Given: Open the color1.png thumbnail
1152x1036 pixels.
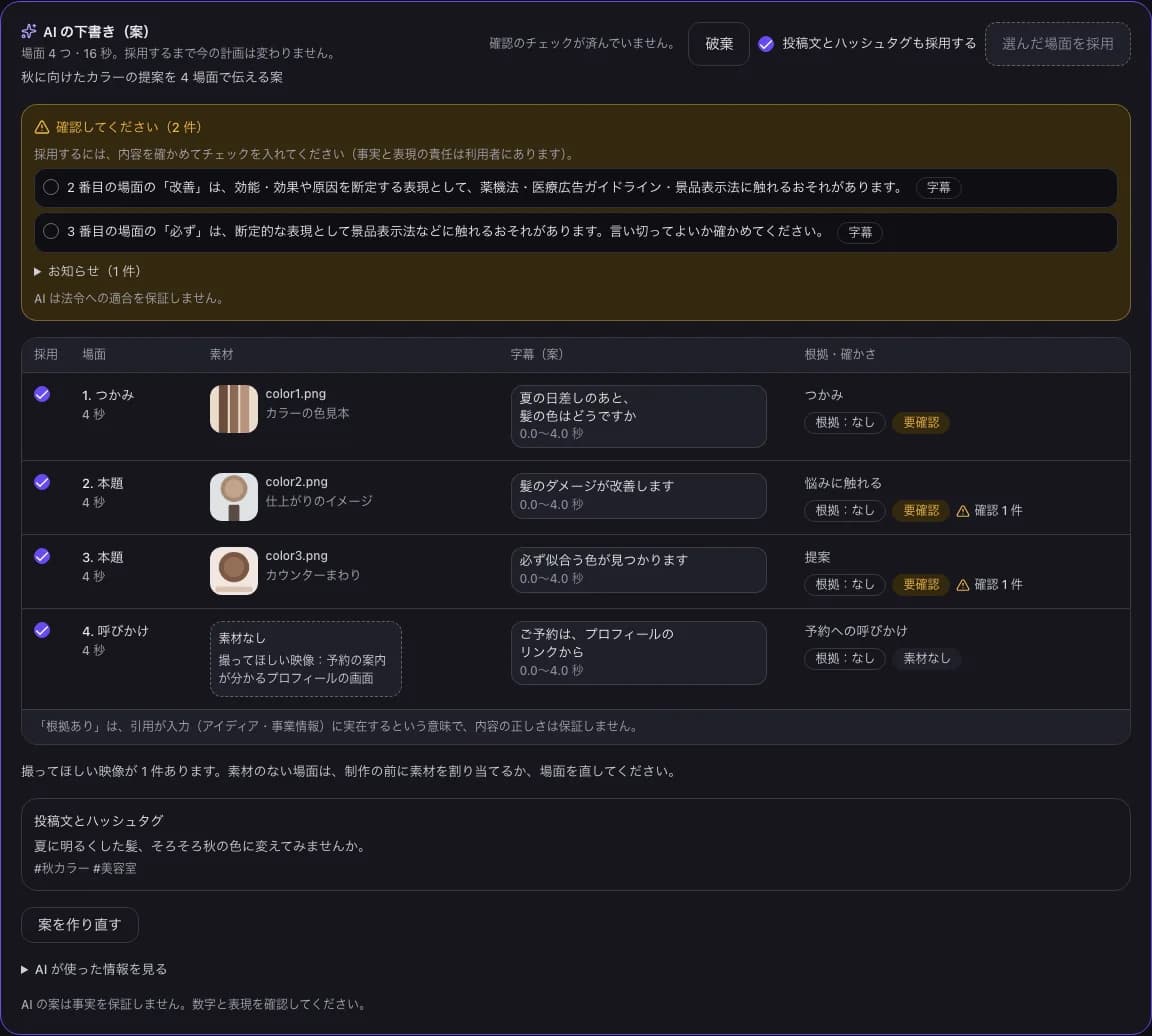Looking at the screenshot, I should click(234, 409).
